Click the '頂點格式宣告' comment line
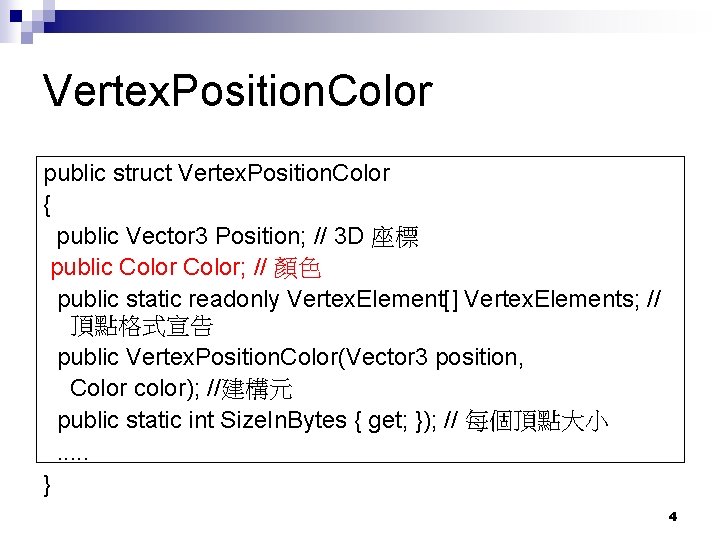Viewport: 720px width, 540px height. coord(140,327)
